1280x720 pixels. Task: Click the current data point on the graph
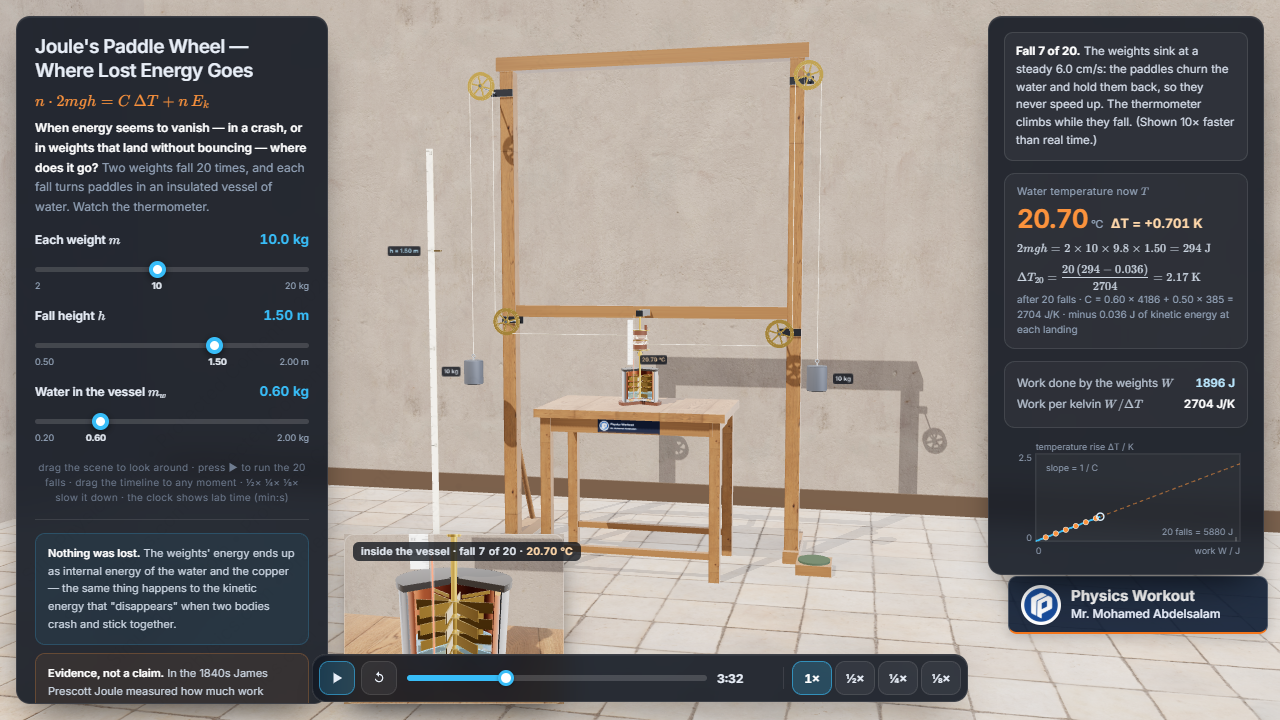[x=1100, y=517]
